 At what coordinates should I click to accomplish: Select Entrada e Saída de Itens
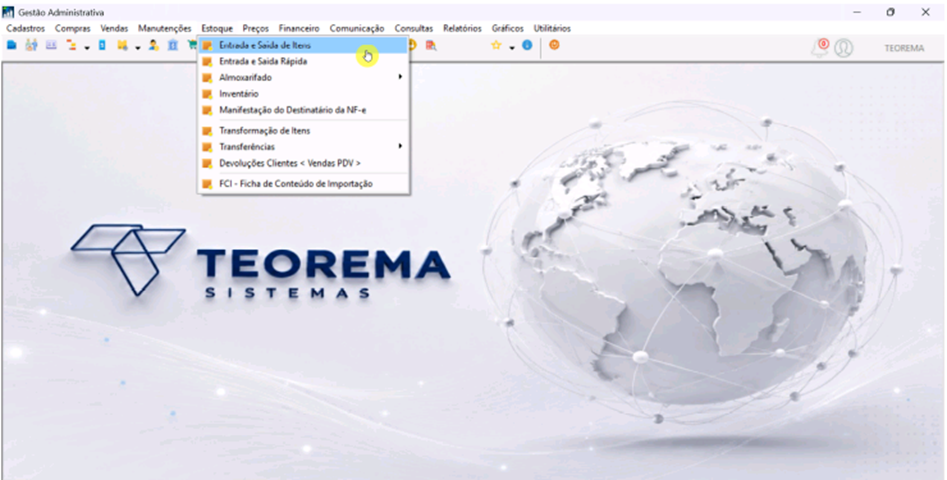(x=304, y=45)
